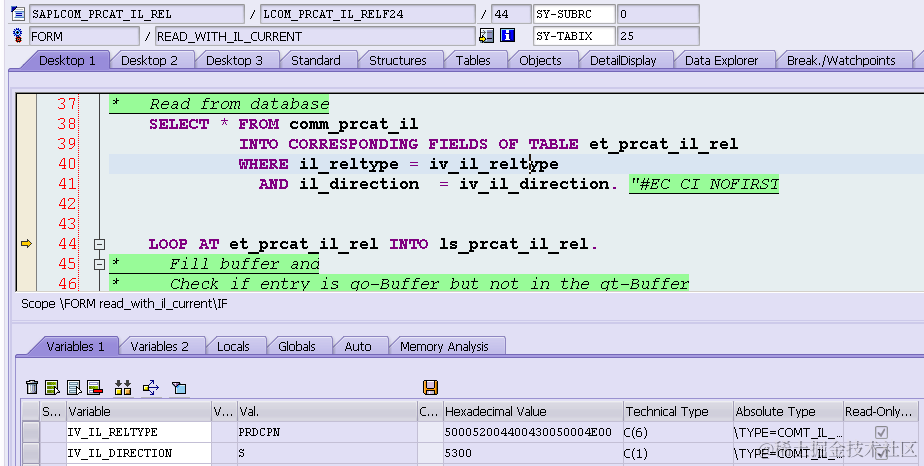Image resolution: width=924 pixels, height=466 pixels.
Task: Click the blue branching arrows icon
Action: coord(151,387)
